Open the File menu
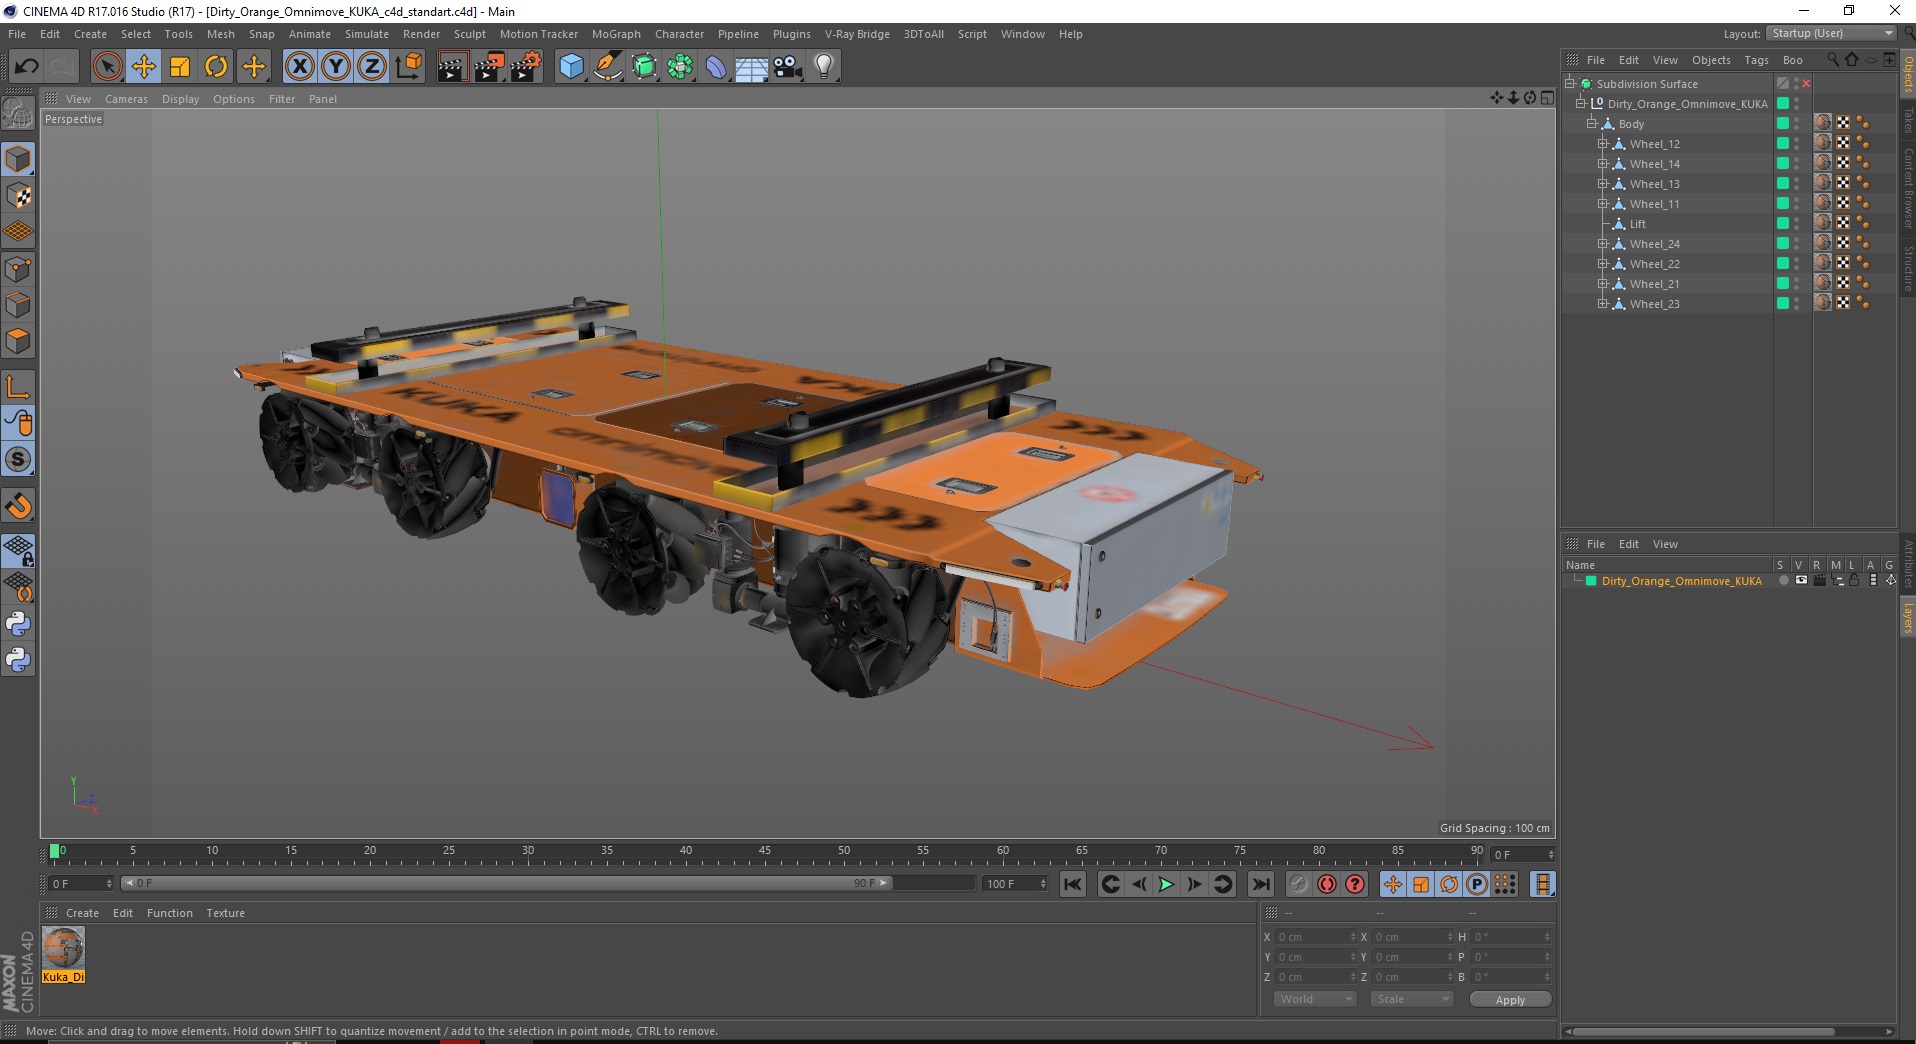This screenshot has width=1916, height=1044. [17, 34]
